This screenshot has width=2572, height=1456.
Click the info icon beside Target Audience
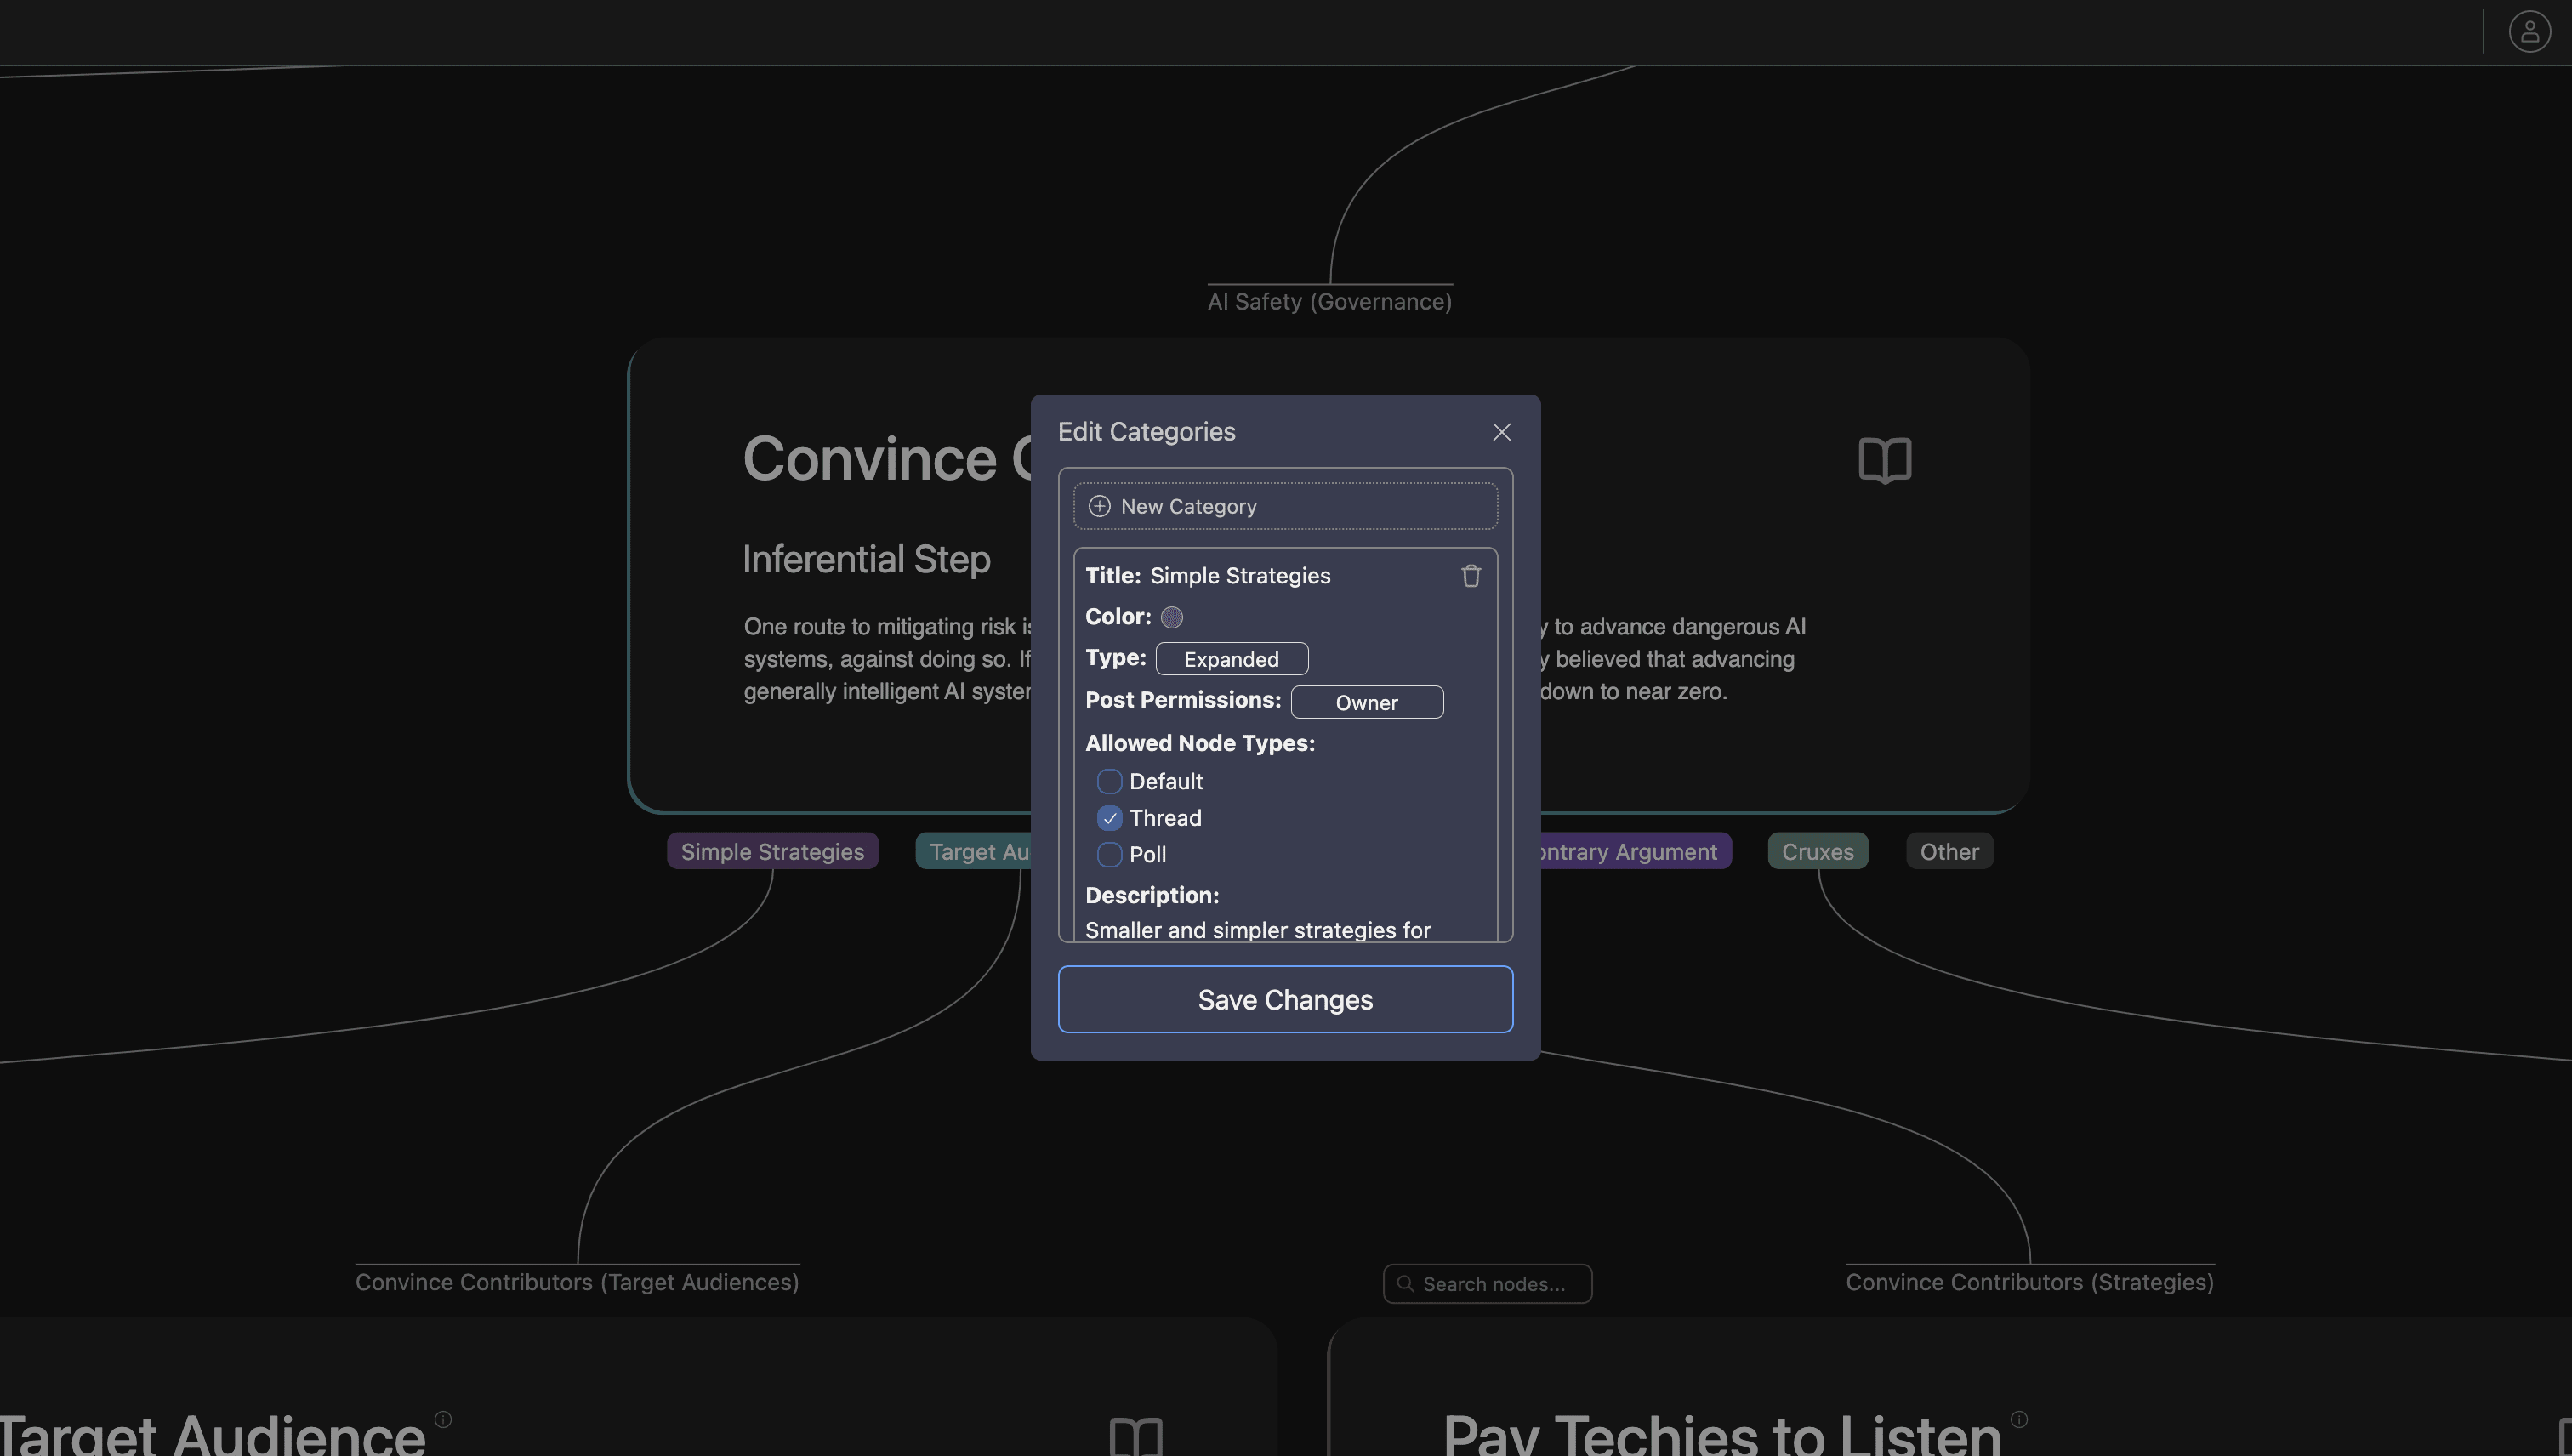coord(443,1419)
